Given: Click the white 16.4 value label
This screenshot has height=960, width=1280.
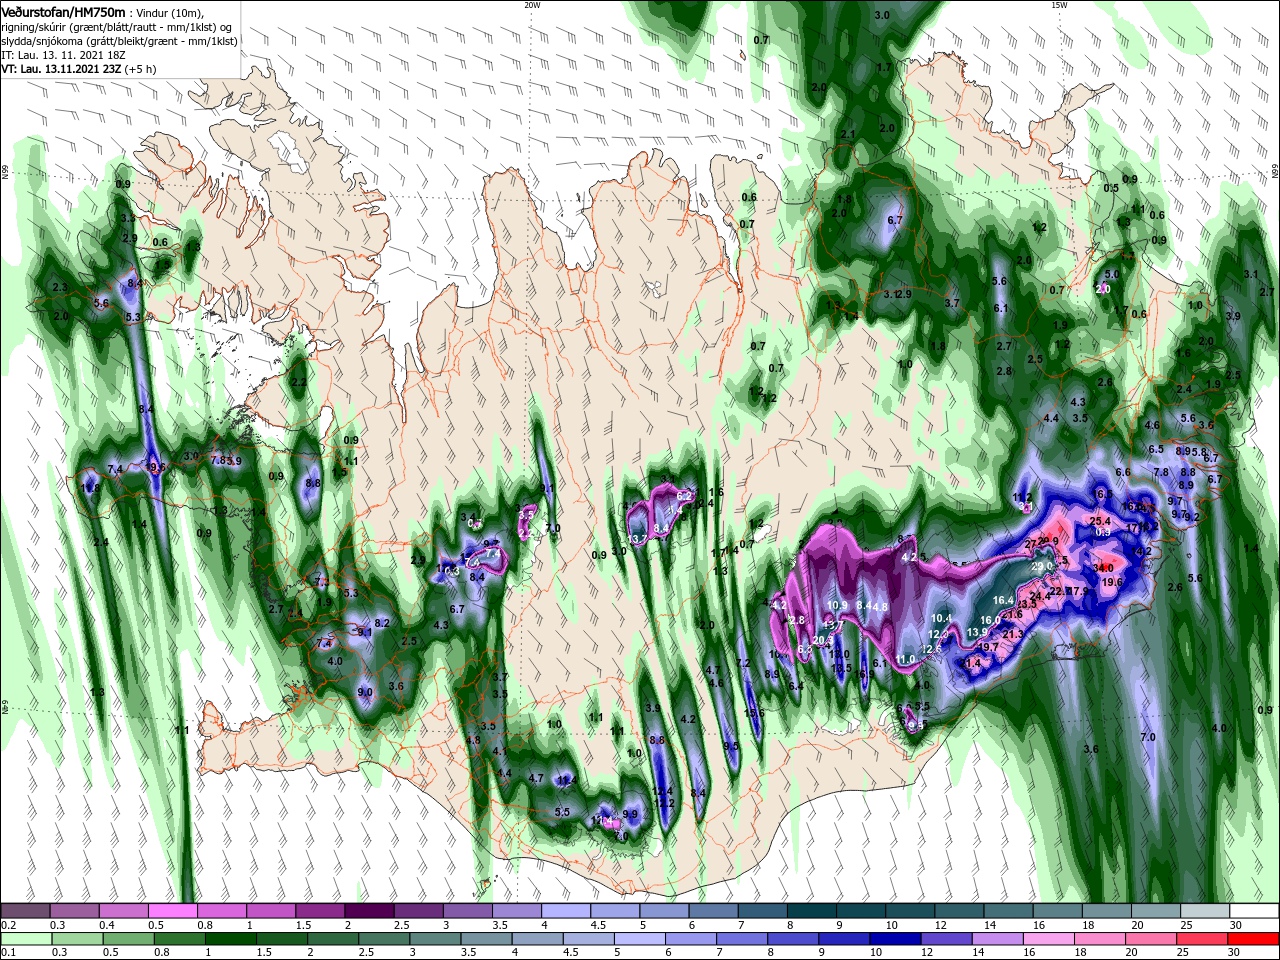Looking at the screenshot, I should tap(1004, 600).
